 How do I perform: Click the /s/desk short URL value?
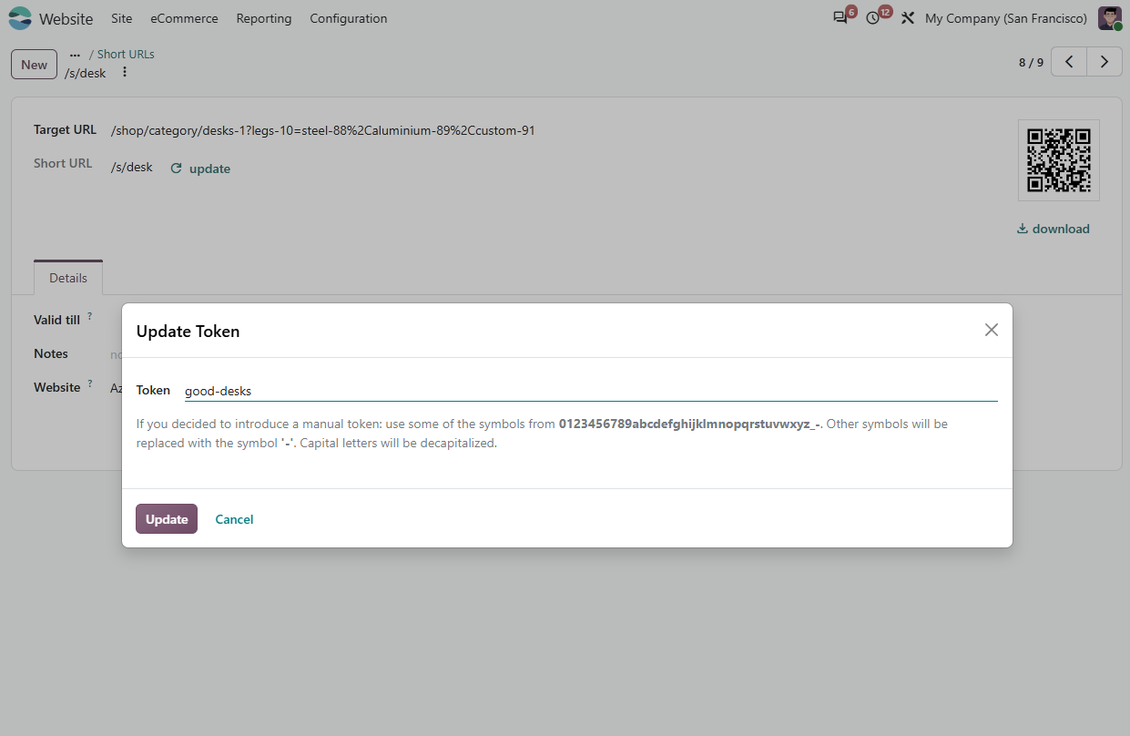coord(132,167)
